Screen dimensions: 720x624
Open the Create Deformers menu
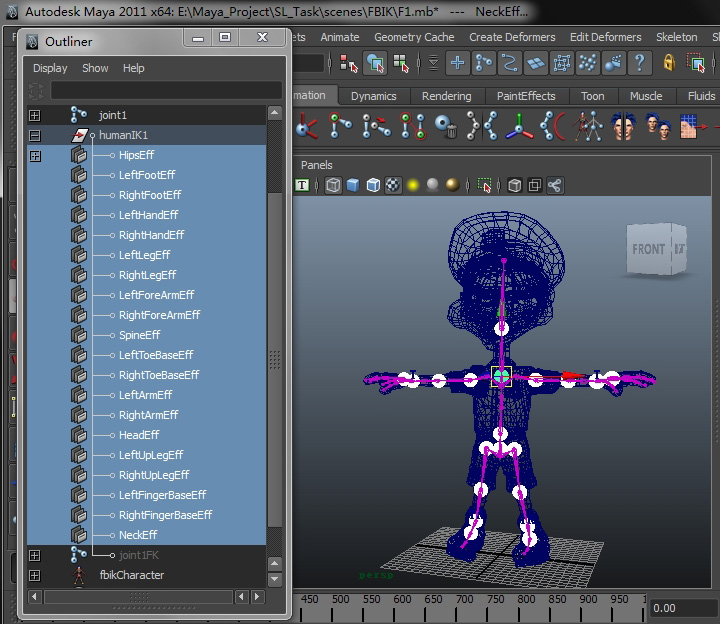(513, 37)
